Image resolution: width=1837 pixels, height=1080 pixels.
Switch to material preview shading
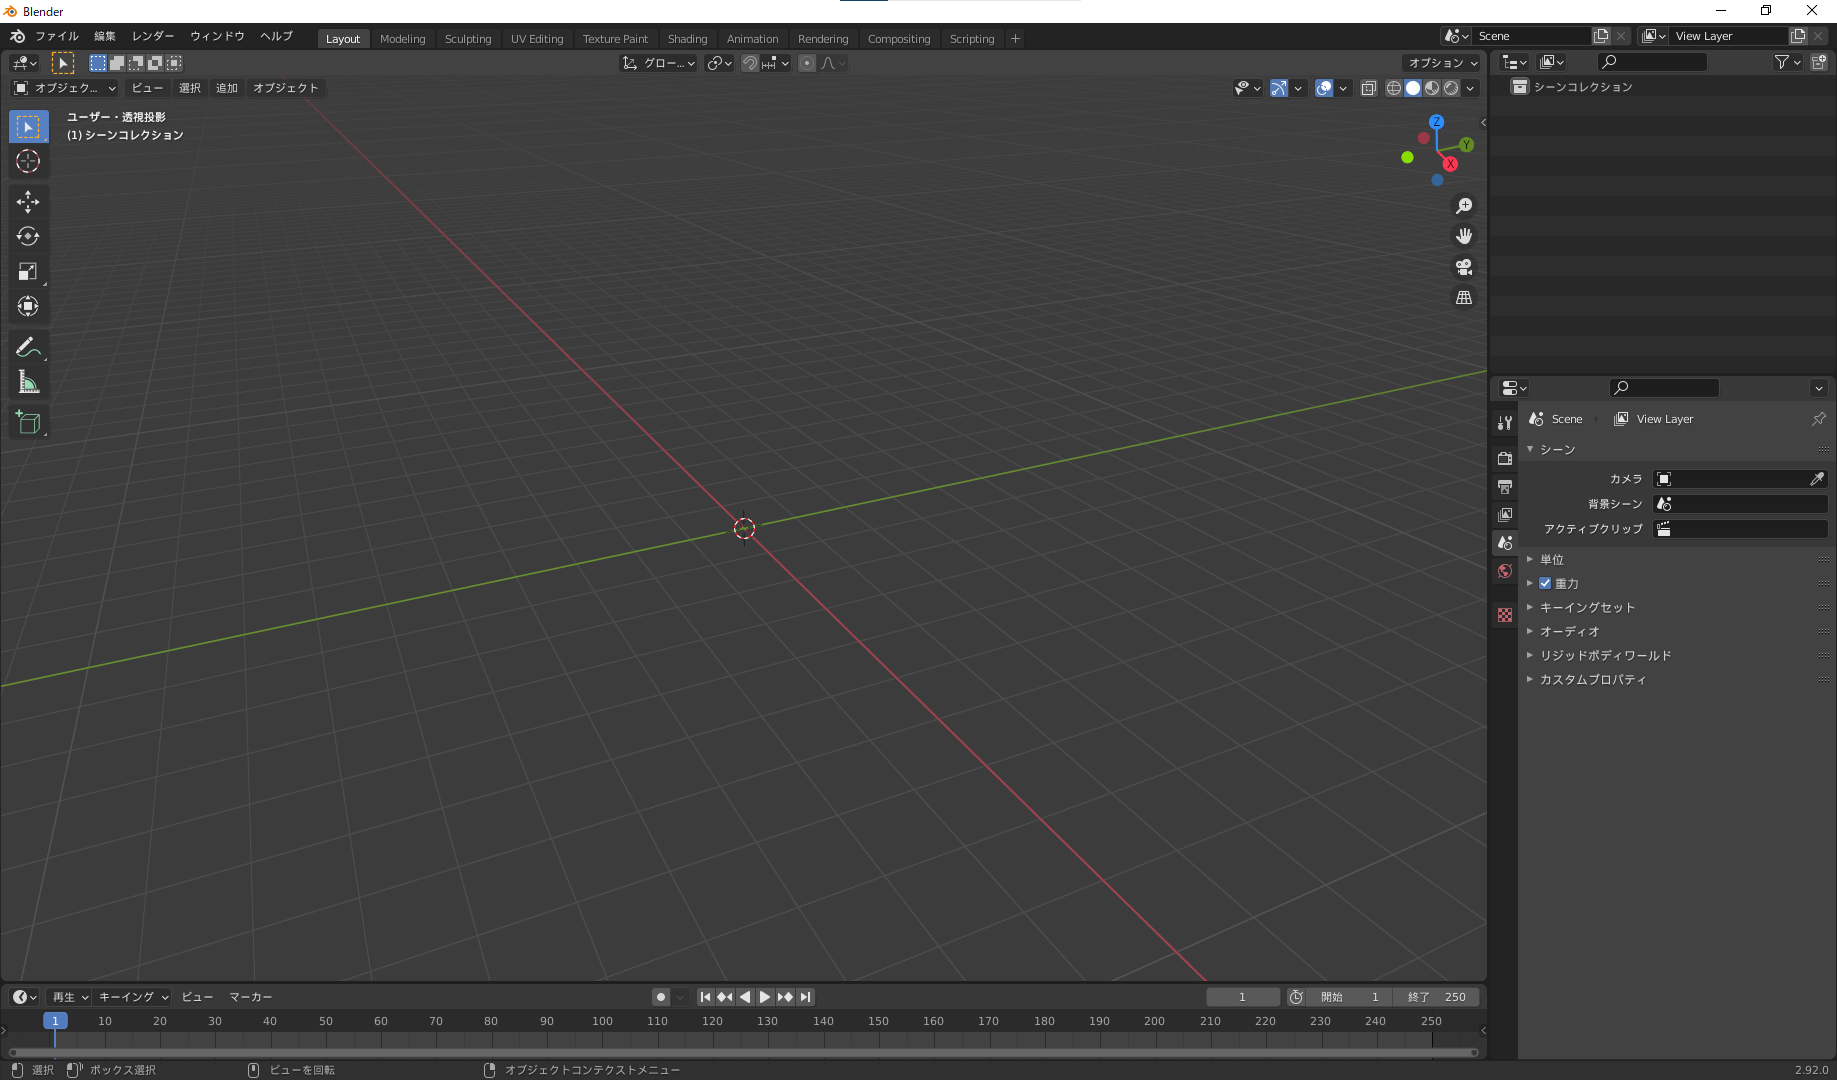tap(1432, 88)
